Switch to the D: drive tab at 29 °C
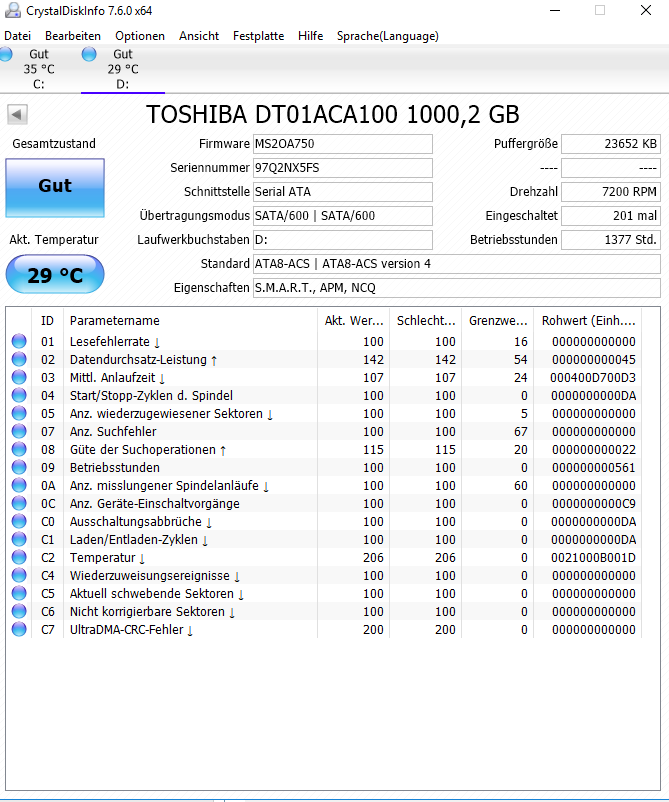The width and height of the screenshot is (669, 802). (123, 69)
